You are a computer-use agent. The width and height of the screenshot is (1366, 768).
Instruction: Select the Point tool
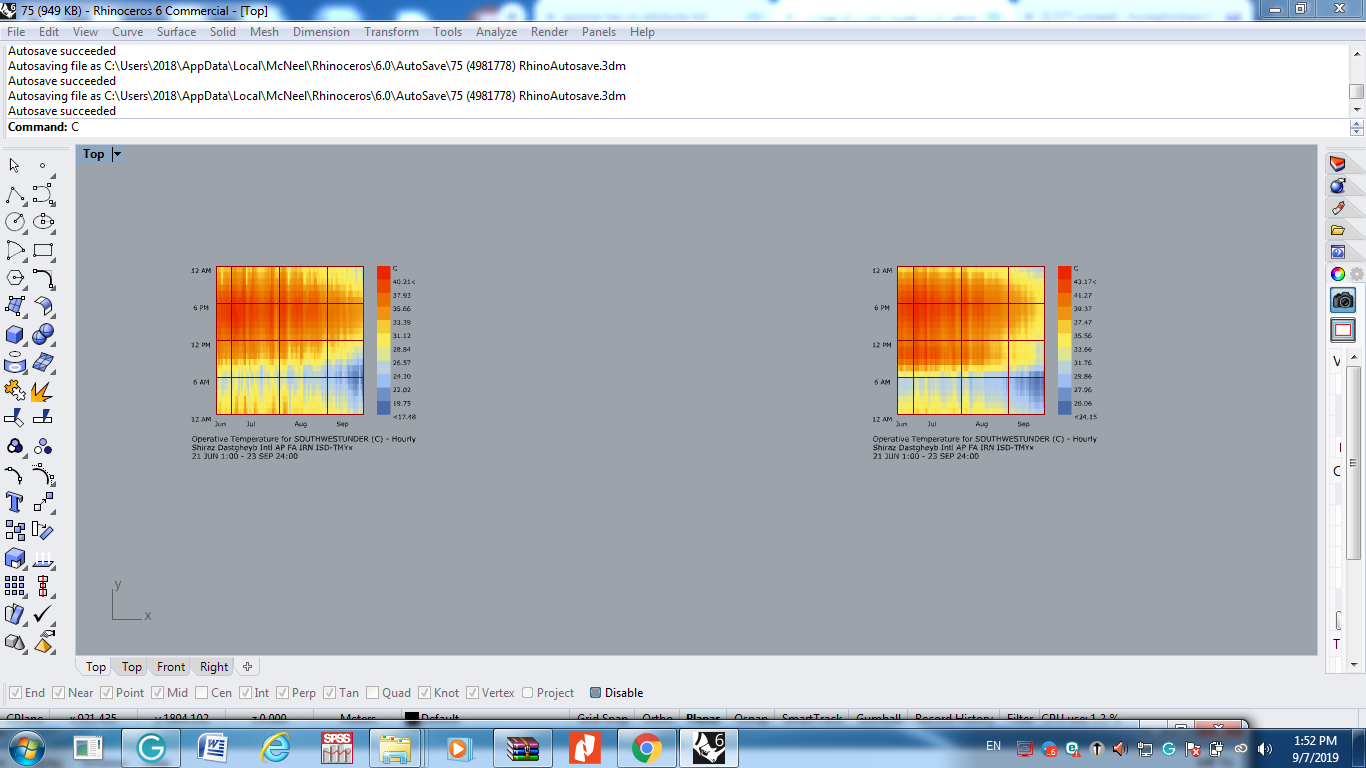coord(43,166)
